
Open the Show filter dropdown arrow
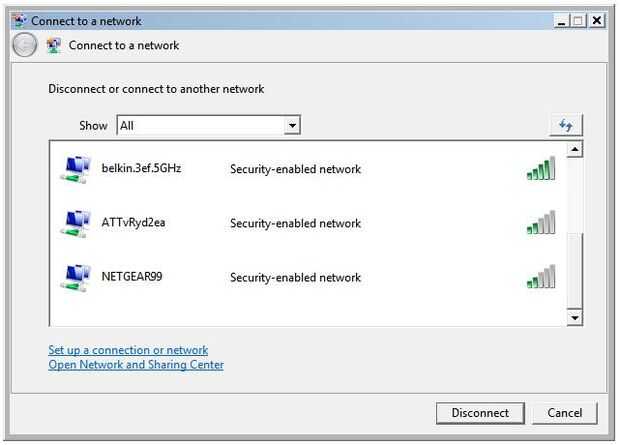point(292,126)
